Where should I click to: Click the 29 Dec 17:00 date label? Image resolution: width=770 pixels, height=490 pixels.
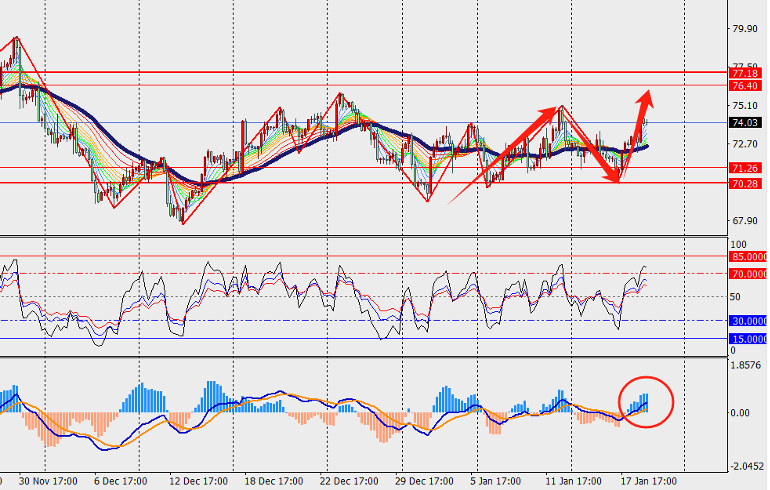424,481
